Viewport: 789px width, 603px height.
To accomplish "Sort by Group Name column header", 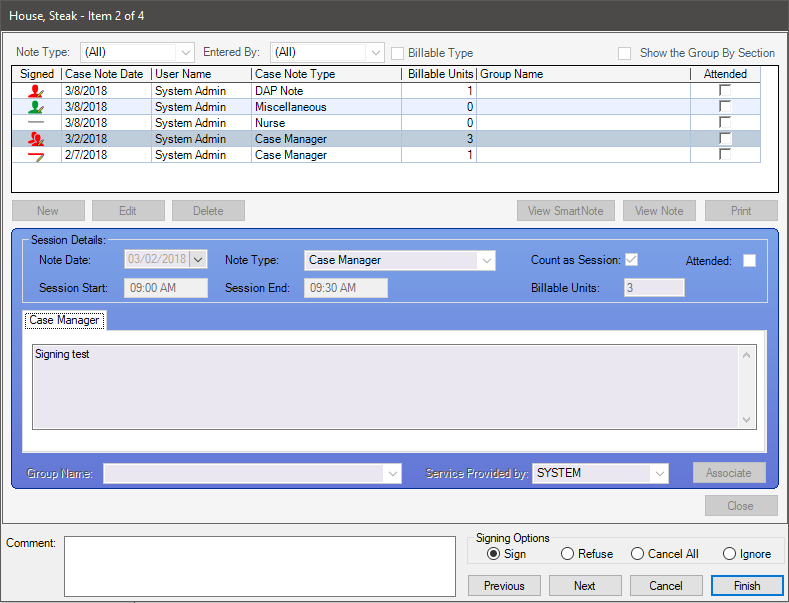I will pyautogui.click(x=583, y=74).
